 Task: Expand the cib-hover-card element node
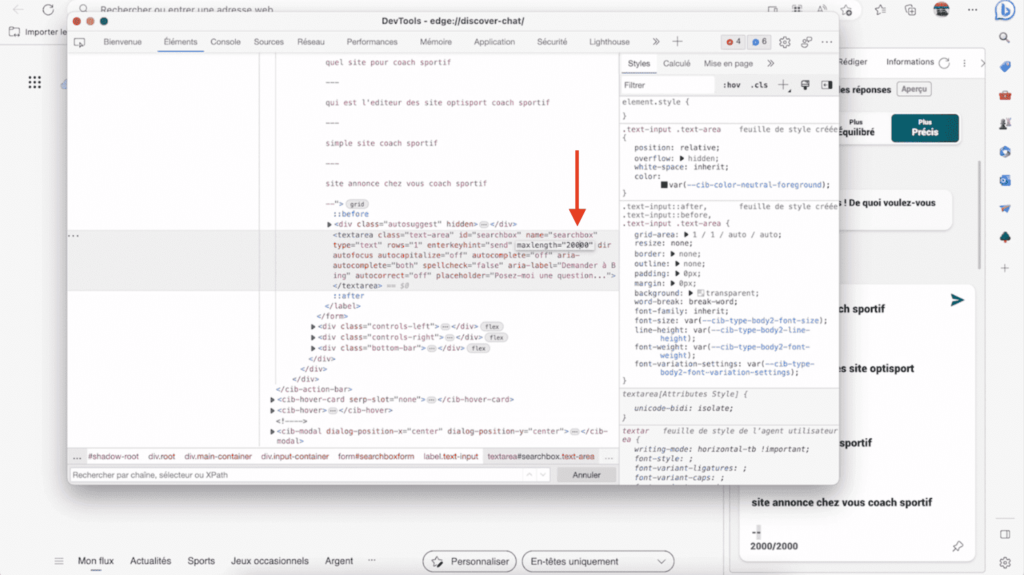[x=273, y=399]
